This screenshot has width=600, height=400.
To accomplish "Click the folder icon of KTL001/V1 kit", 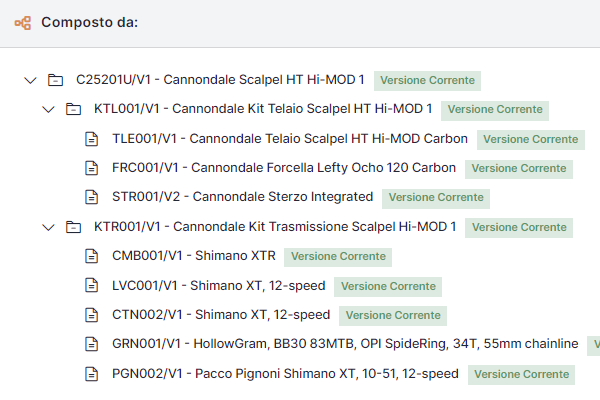I will click(x=73, y=109).
